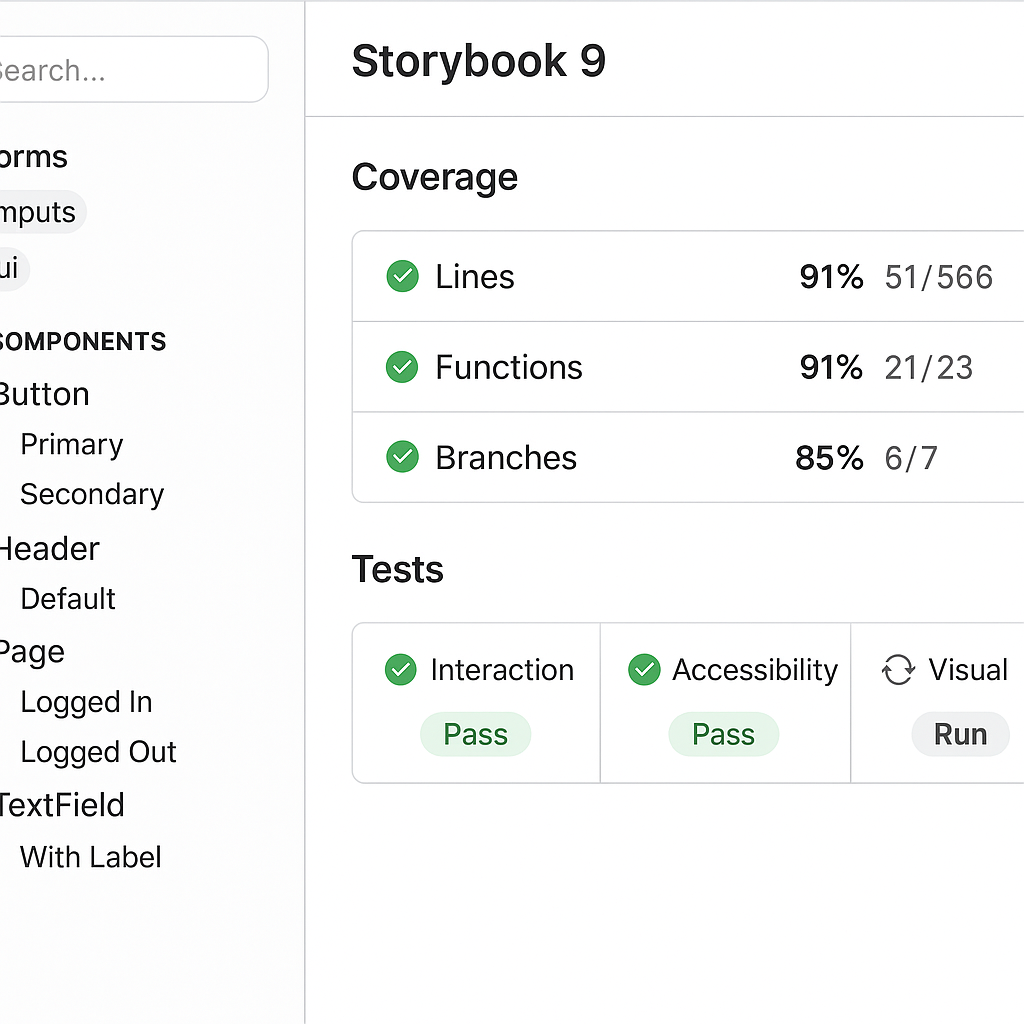Select the Branches coverage label

pyautogui.click(x=506, y=458)
